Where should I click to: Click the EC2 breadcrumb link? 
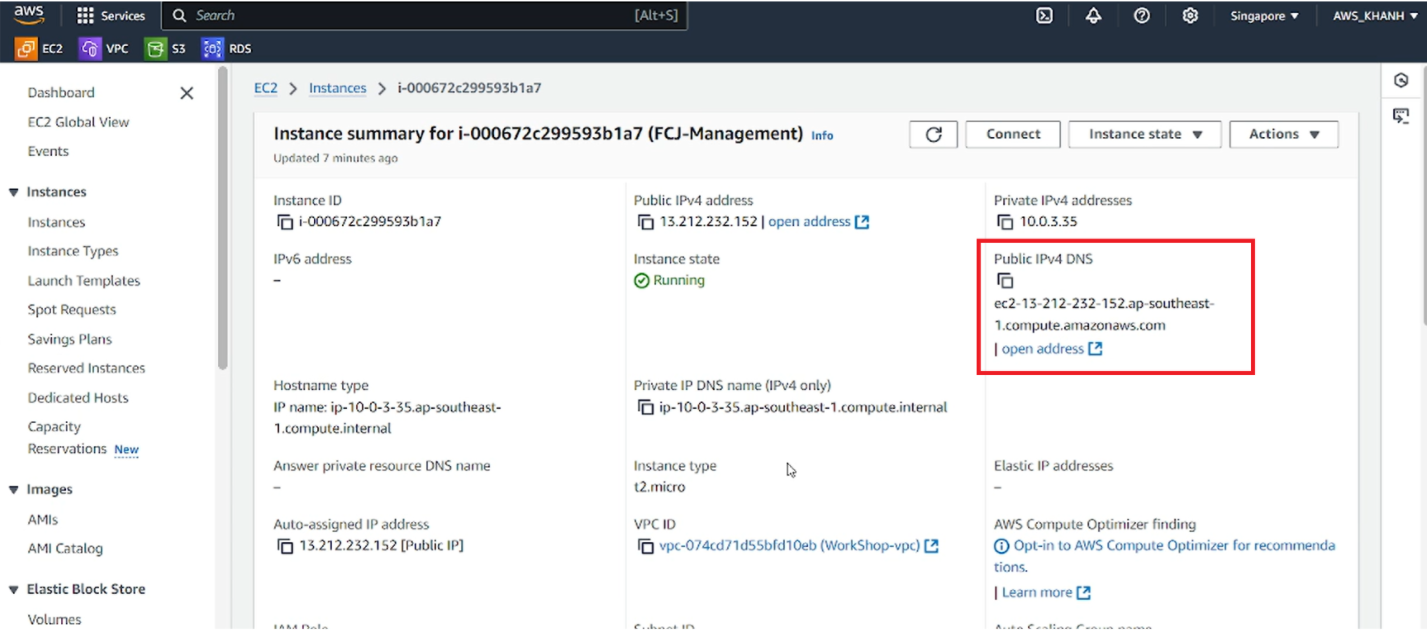coord(265,88)
